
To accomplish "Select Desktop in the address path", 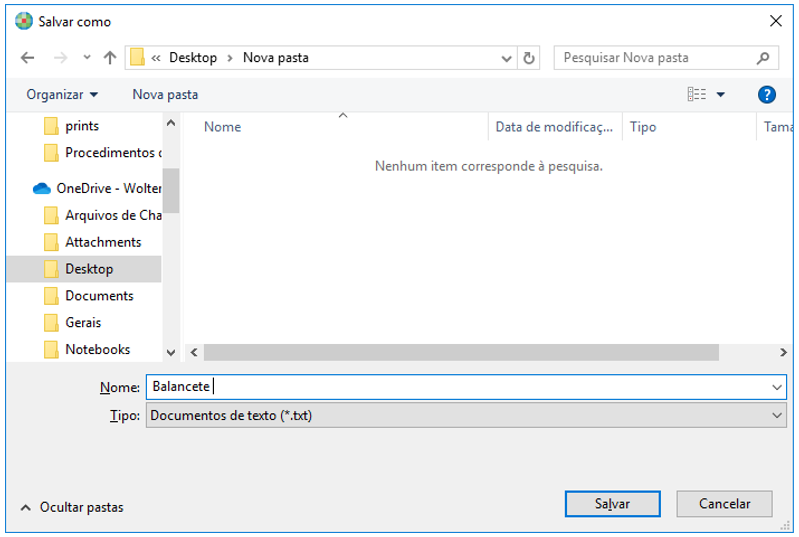I will 193,58.
